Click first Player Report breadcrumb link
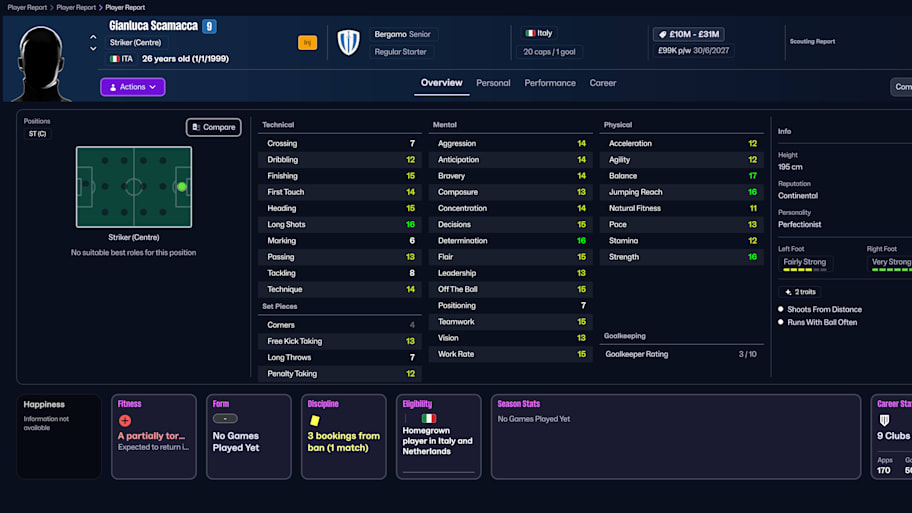This screenshot has width=912, height=513. click(27, 8)
